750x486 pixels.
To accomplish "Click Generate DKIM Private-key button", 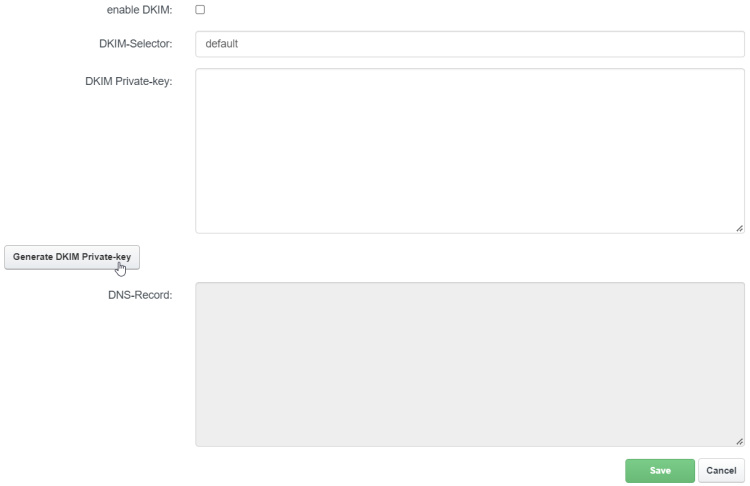I will 72,257.
